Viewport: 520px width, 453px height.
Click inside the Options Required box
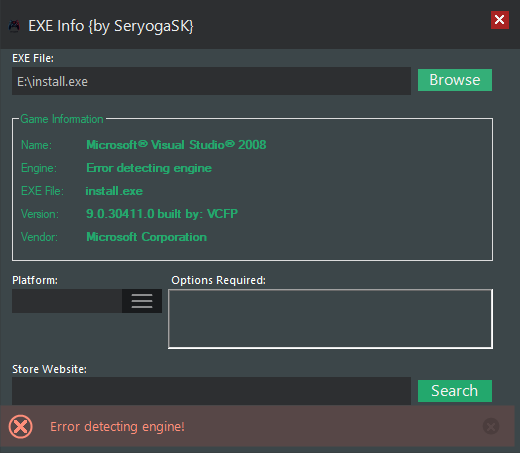click(330, 319)
